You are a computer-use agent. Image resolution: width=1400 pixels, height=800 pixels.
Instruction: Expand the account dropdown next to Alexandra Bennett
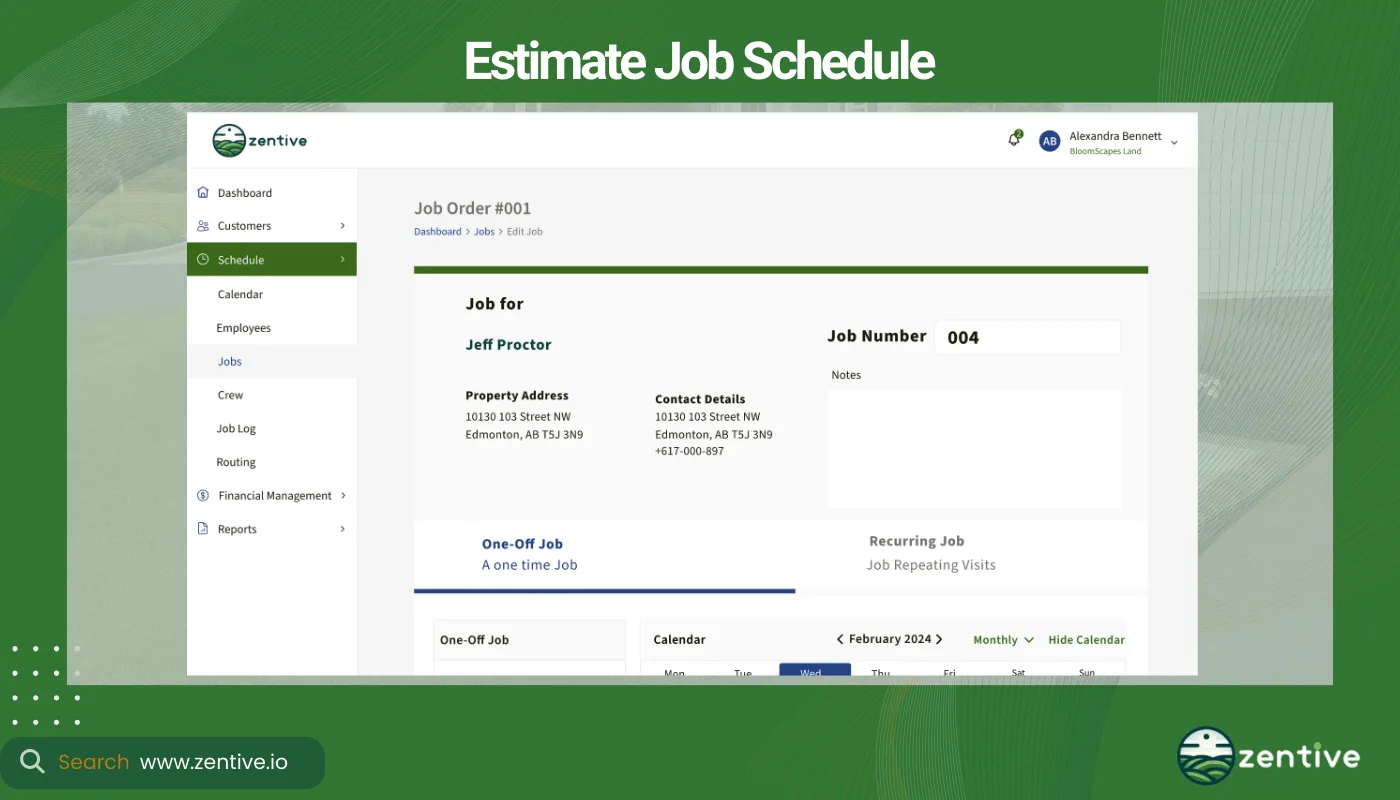1176,141
